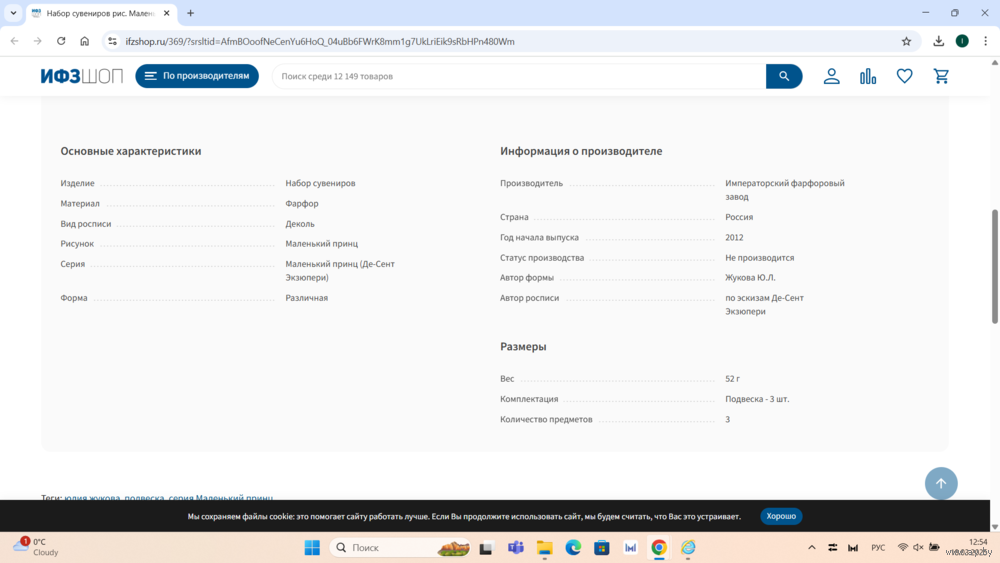This screenshot has height=563, width=1000.
Task: Open the muted volume tray icon
Action: pos(918,548)
